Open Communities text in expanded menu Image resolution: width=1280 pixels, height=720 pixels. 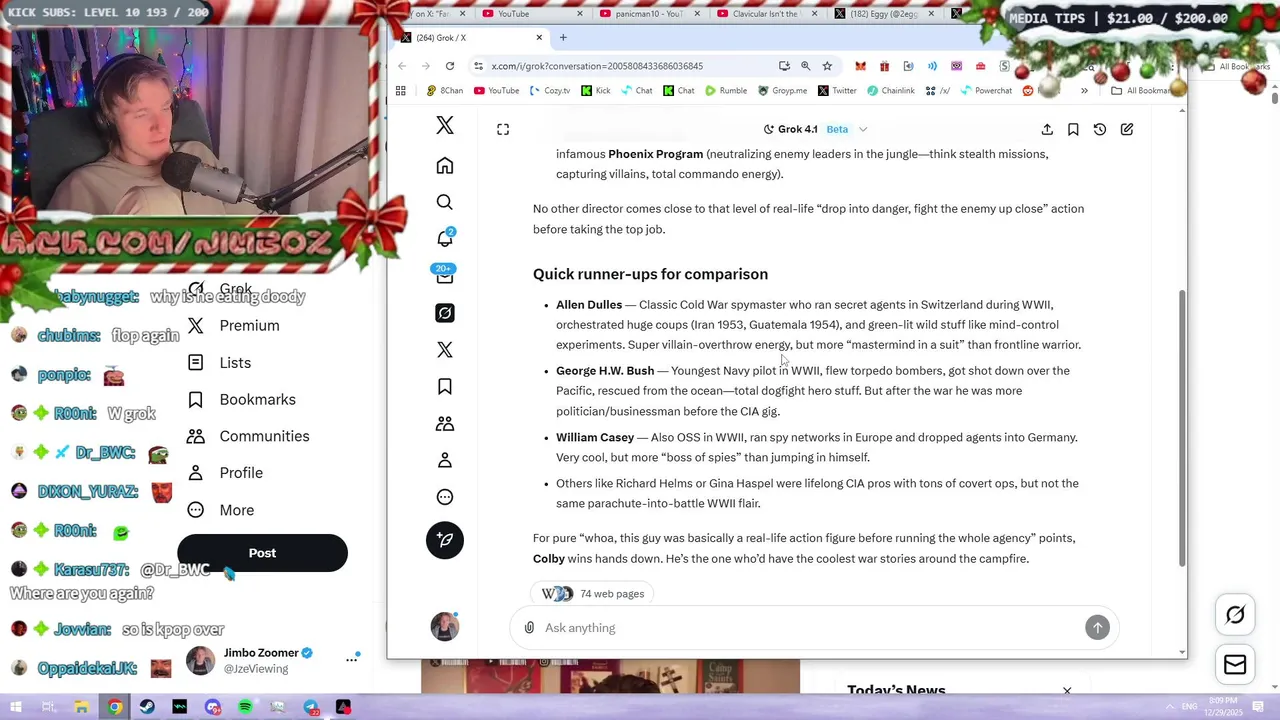(264, 436)
